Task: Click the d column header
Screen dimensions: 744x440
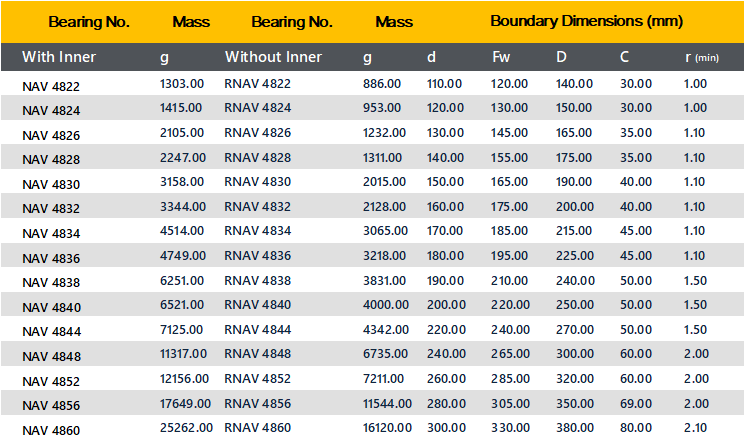Action: click(431, 57)
